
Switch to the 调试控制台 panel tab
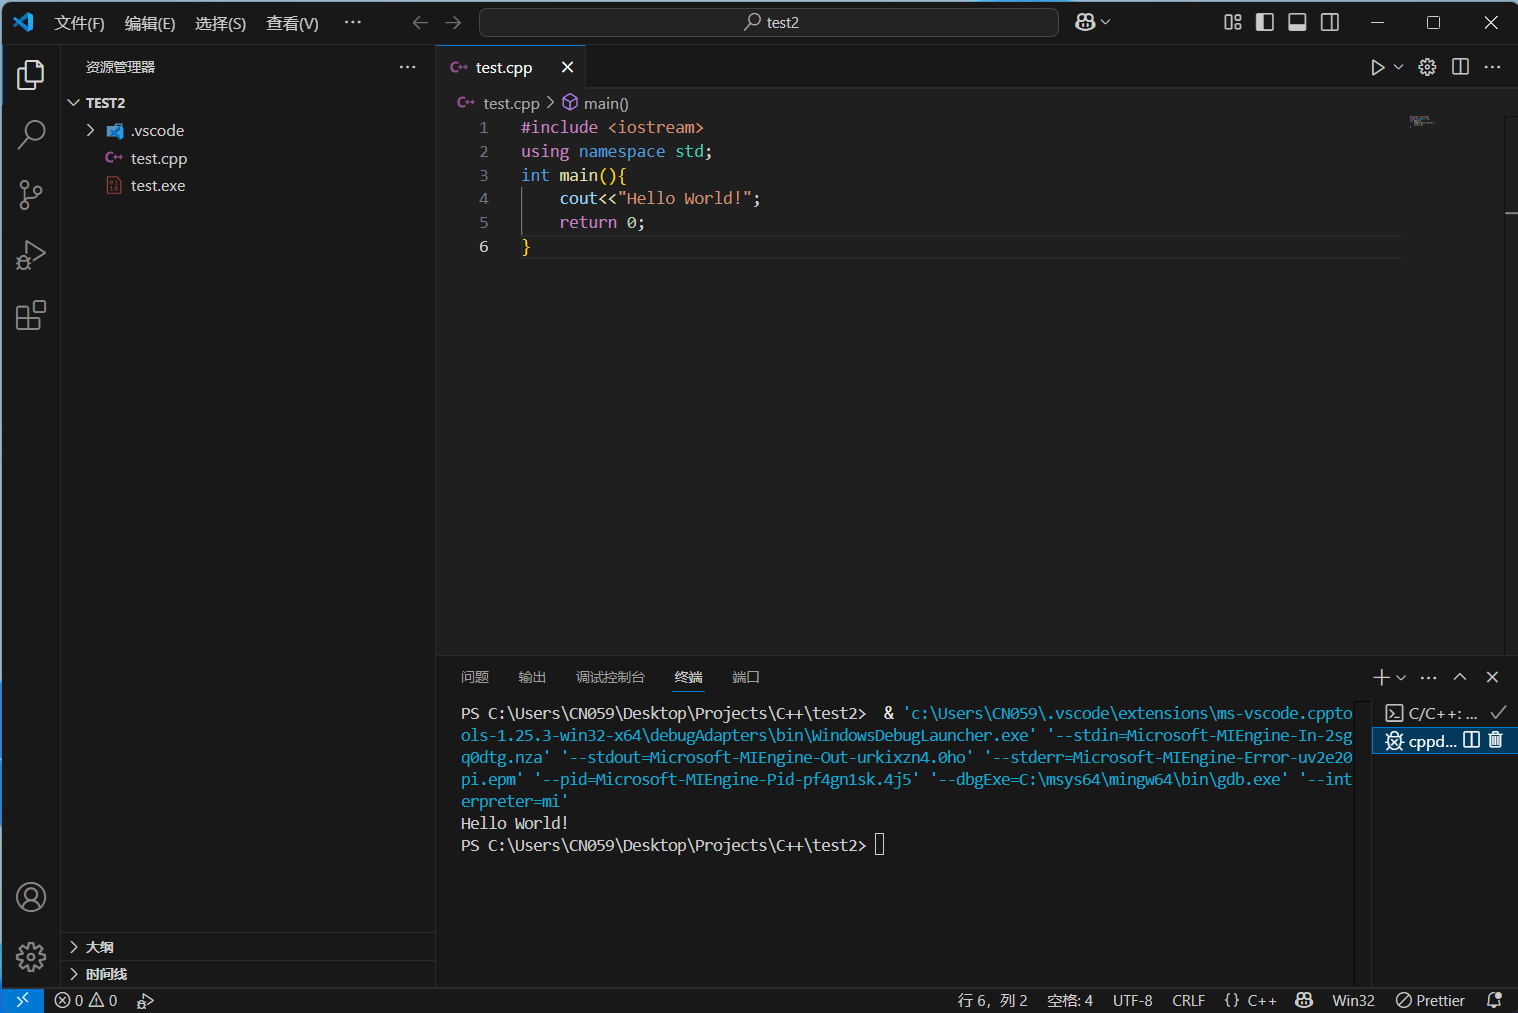coord(610,677)
